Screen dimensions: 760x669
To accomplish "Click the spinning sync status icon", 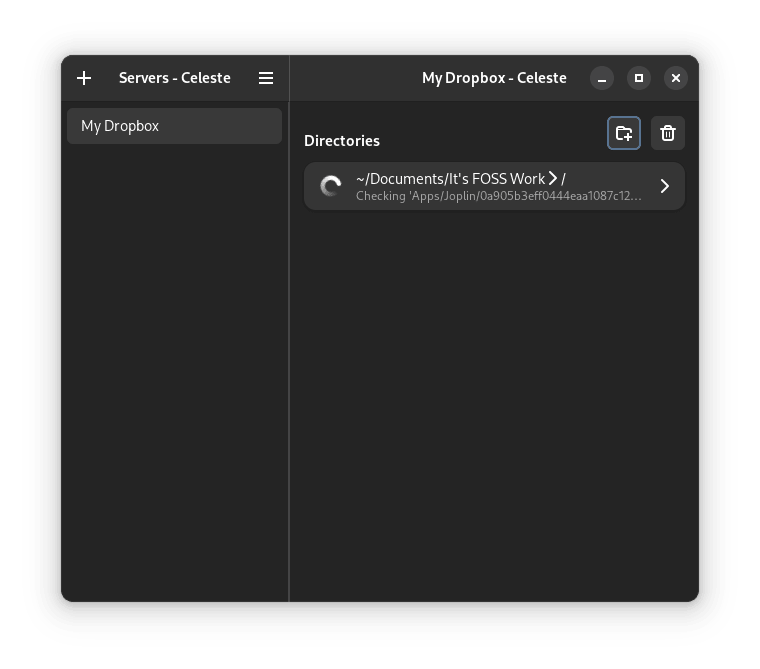I will pos(330,186).
